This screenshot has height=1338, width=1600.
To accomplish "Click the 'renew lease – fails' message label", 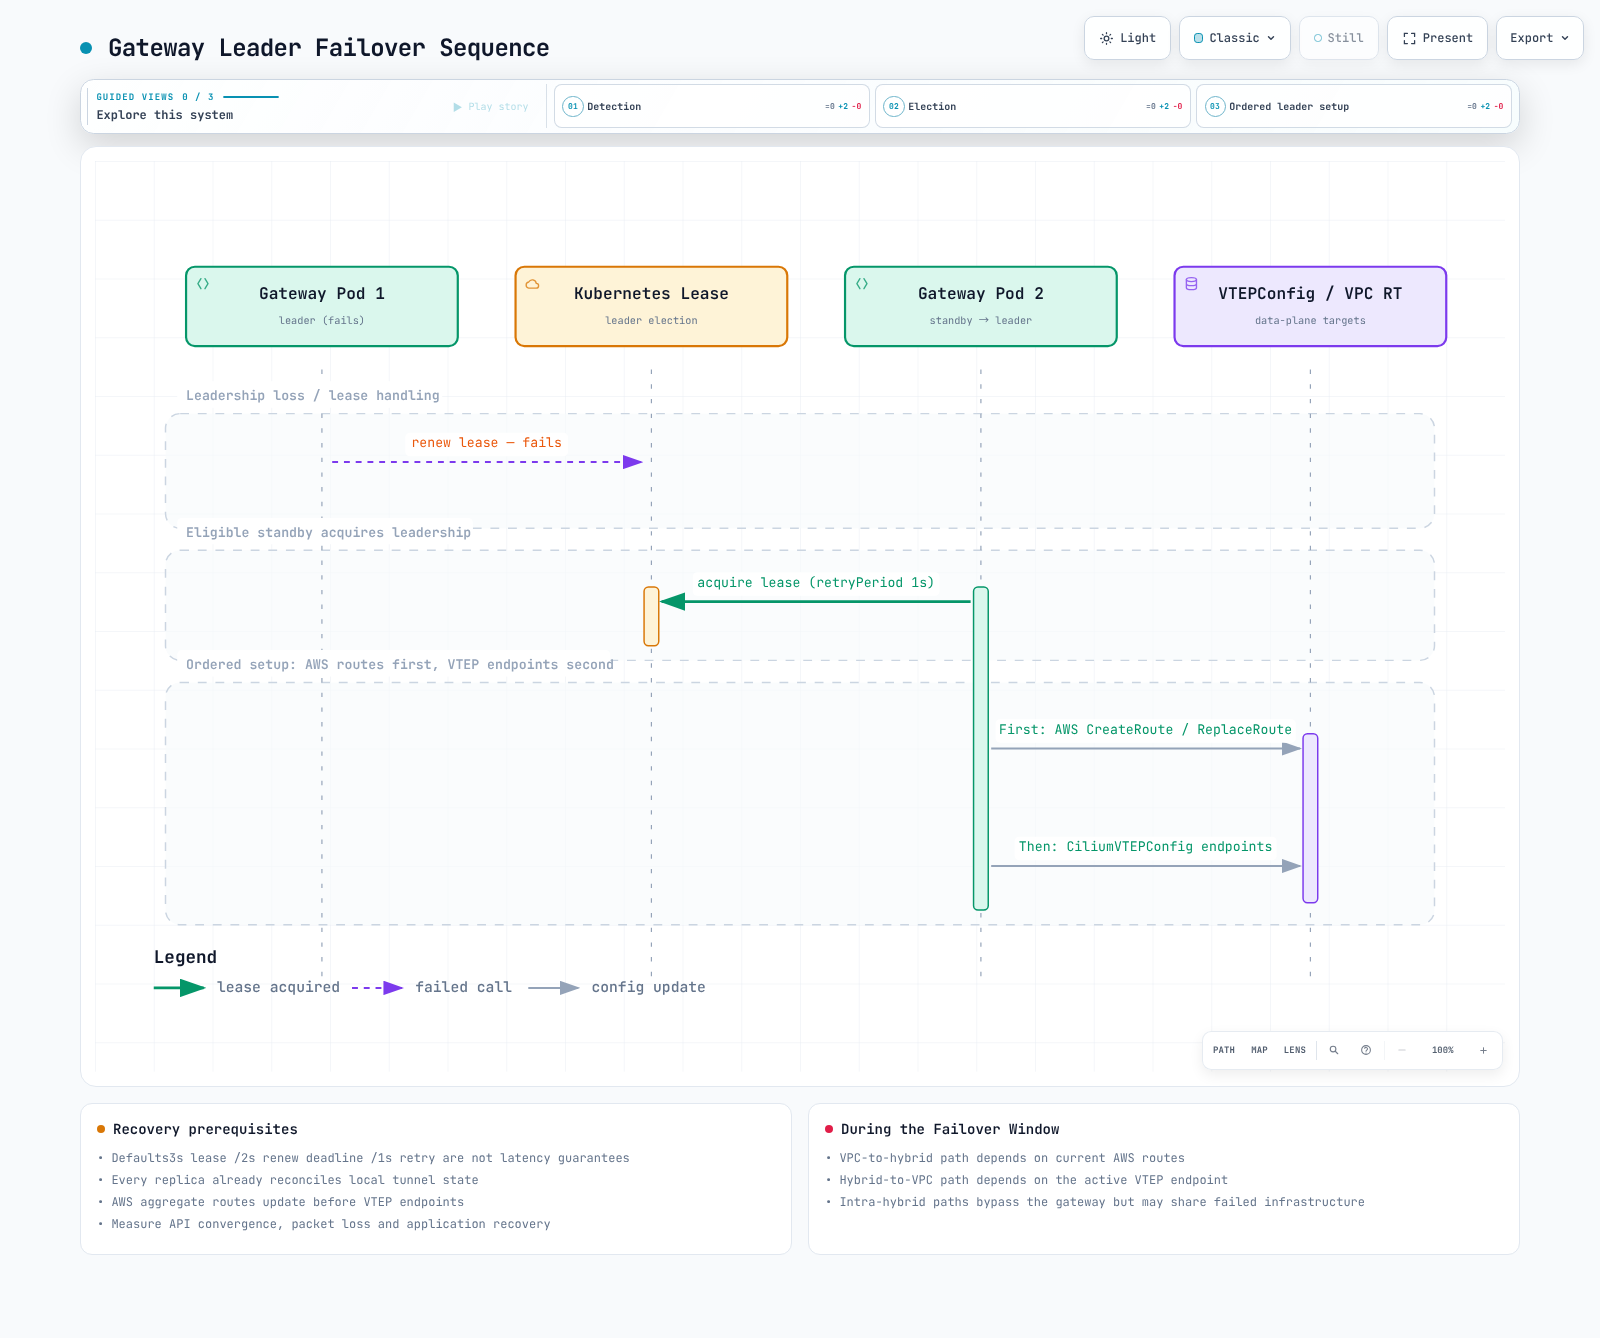I will (487, 443).
